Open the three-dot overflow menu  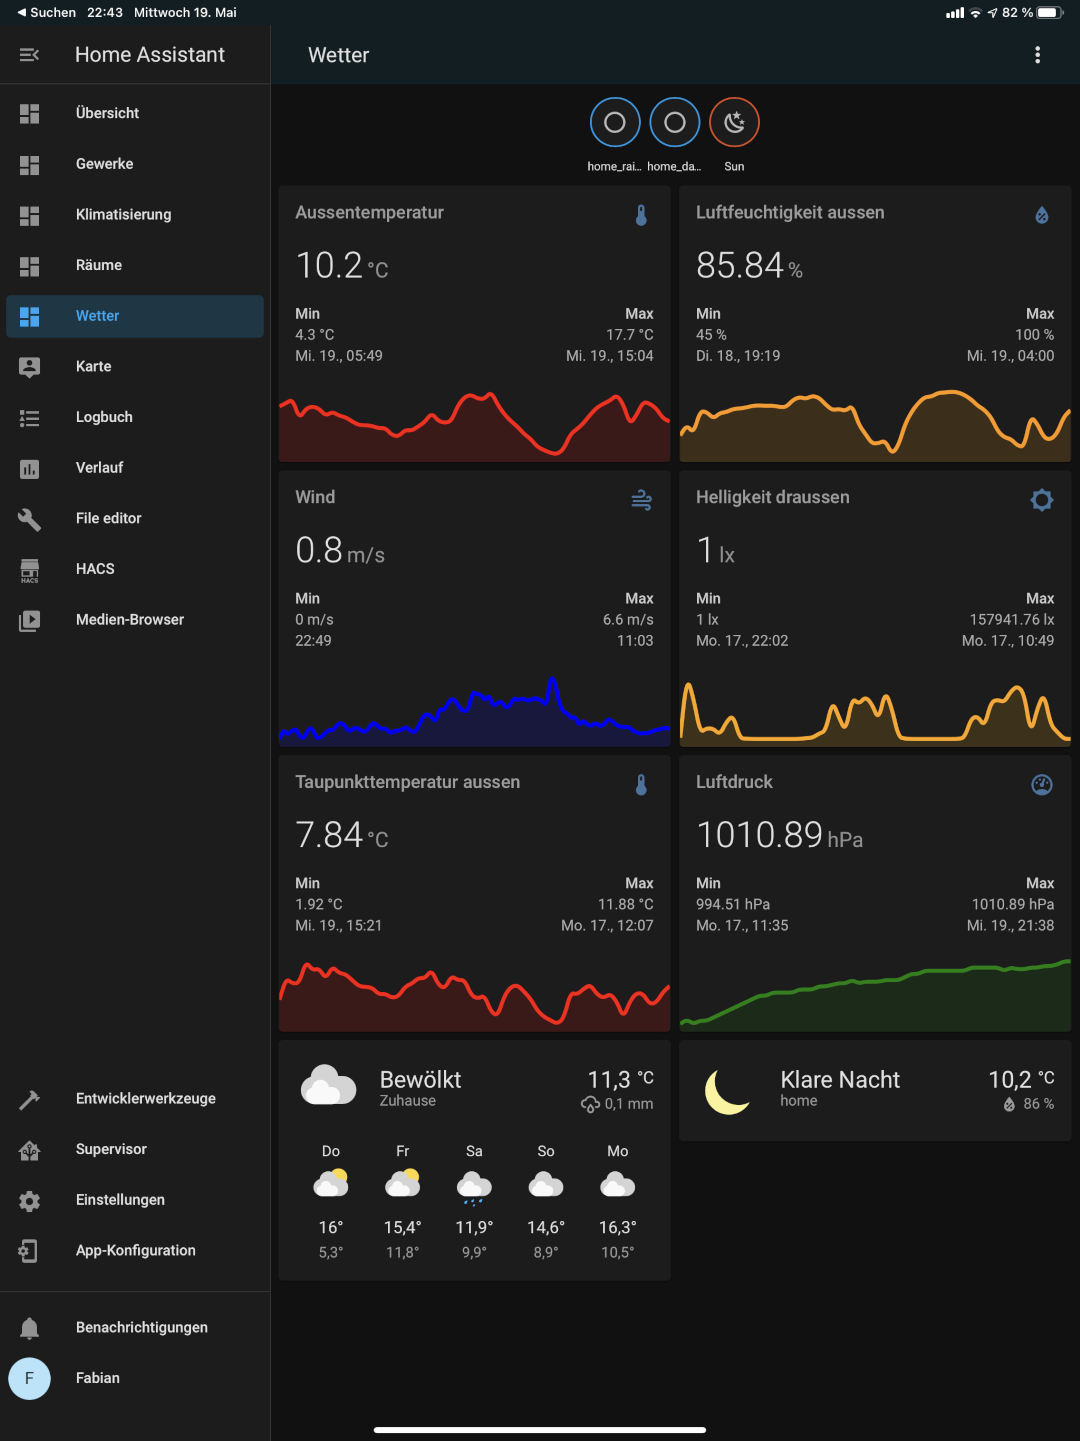1037,55
